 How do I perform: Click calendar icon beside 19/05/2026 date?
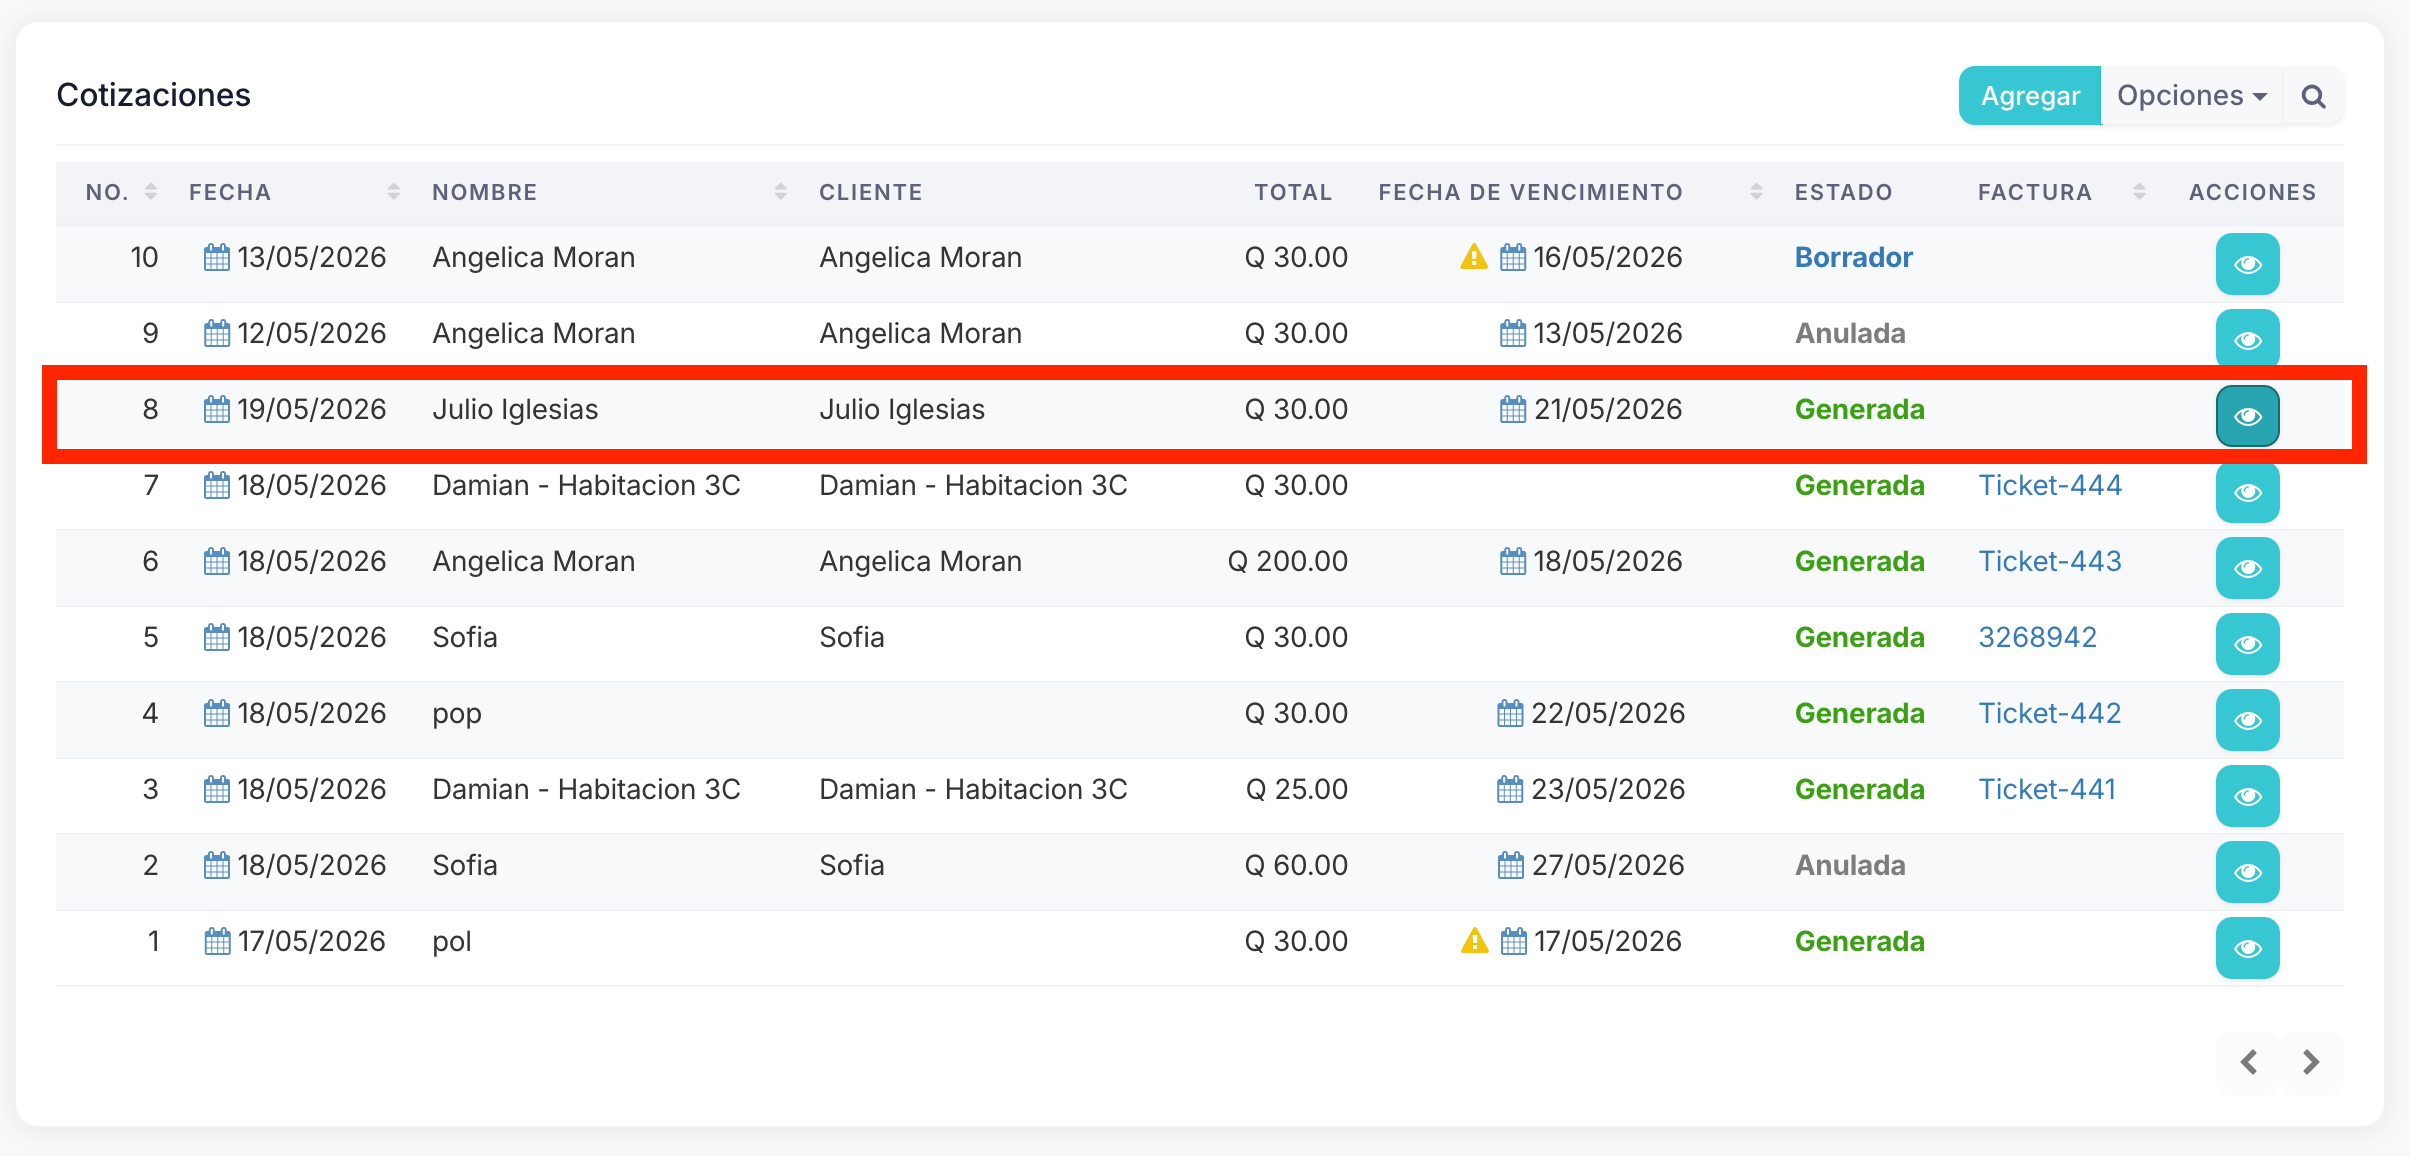pos(216,409)
